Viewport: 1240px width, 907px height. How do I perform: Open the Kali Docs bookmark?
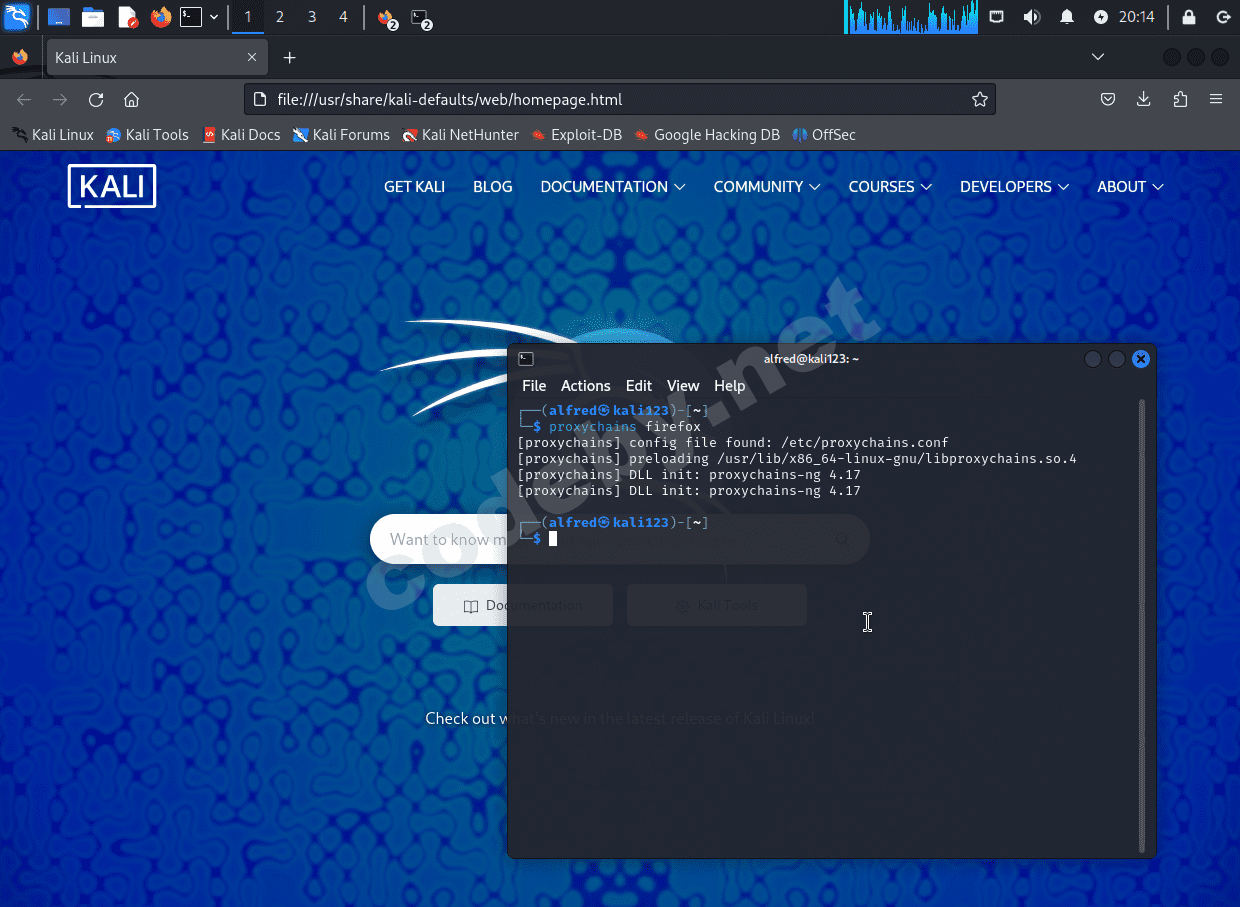[241, 134]
